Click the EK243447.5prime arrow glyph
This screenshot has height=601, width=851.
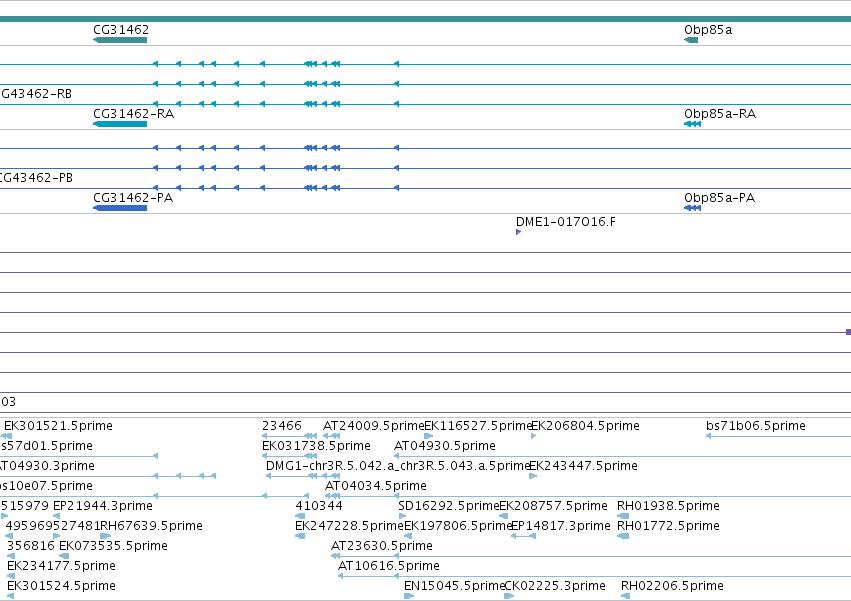tap(533, 476)
